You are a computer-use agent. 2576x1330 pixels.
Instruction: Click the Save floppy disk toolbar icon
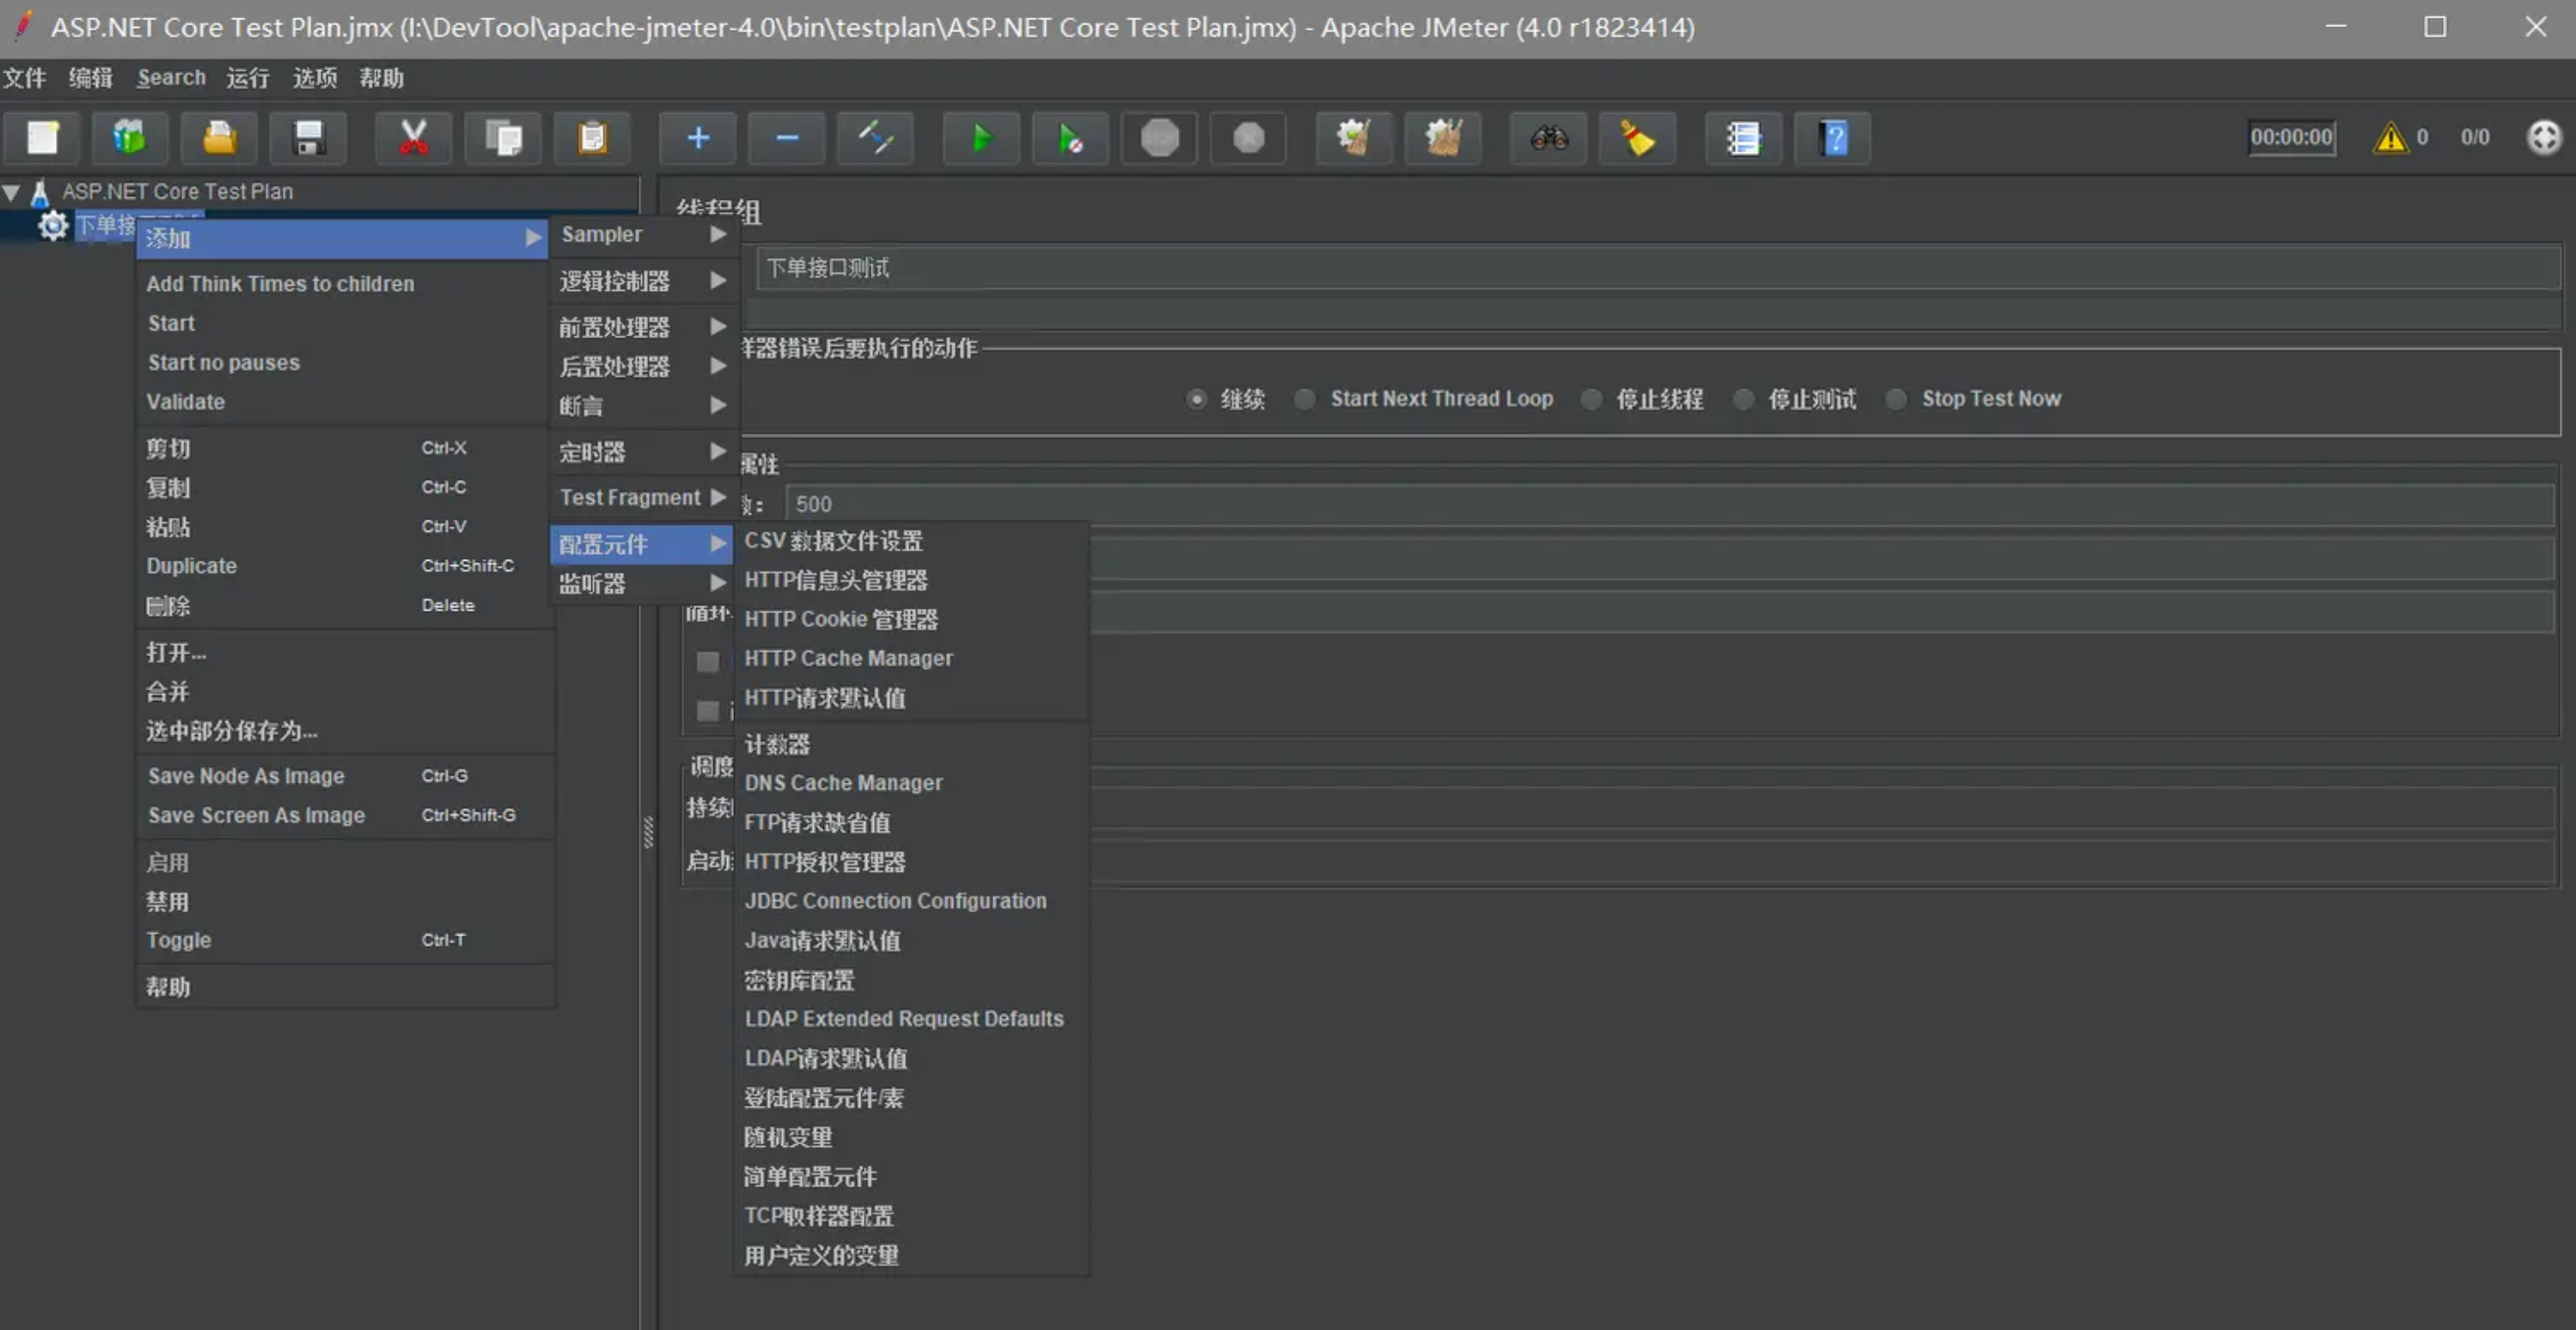[x=308, y=138]
